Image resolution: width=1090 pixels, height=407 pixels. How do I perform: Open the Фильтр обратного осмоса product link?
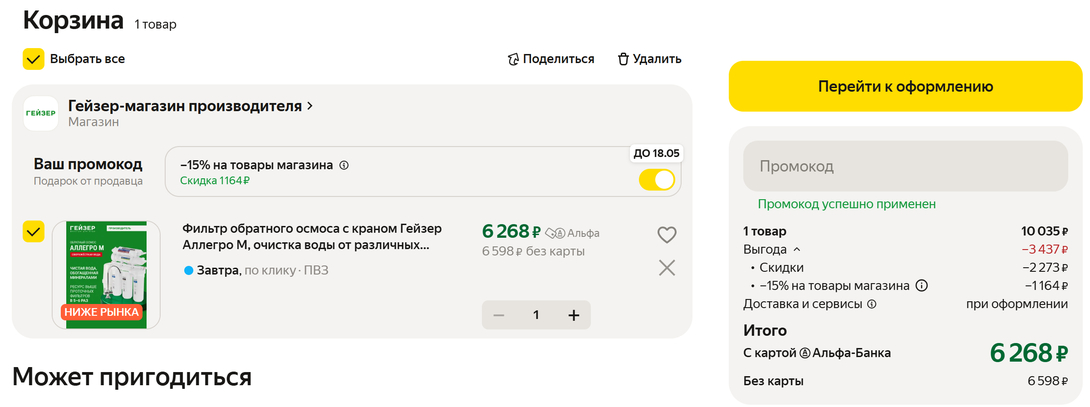(311, 236)
